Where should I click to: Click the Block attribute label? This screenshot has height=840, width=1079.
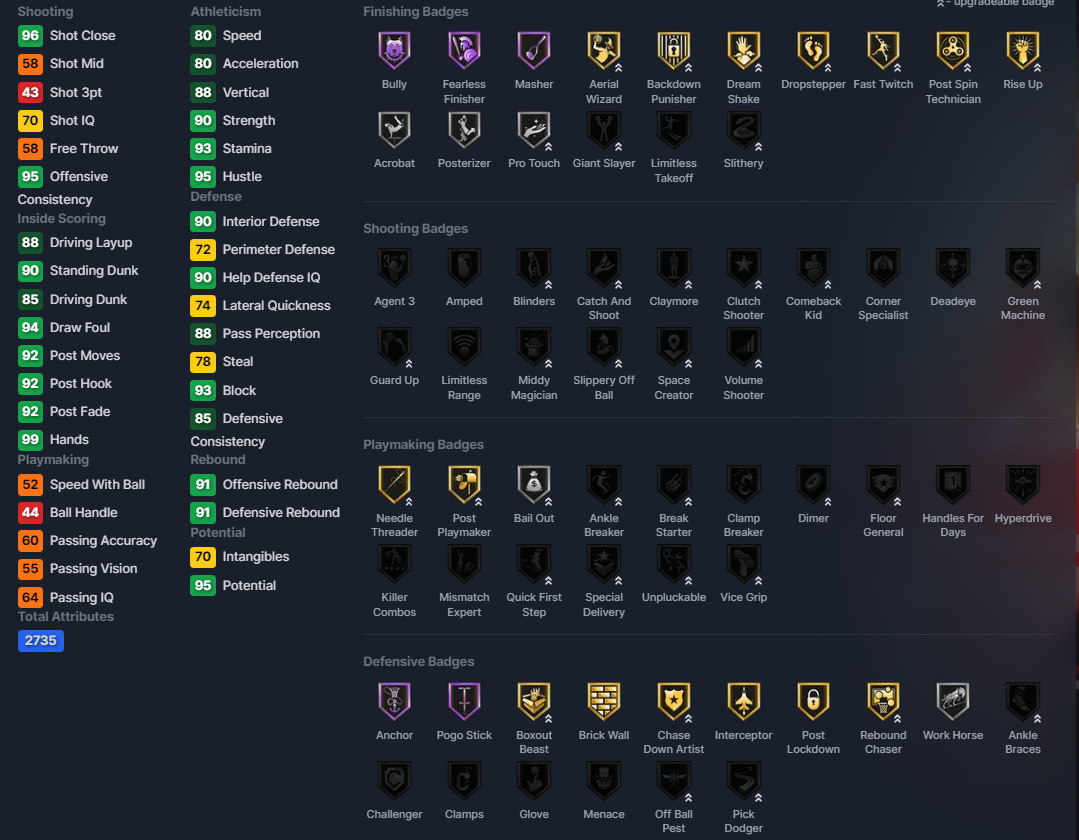point(239,390)
